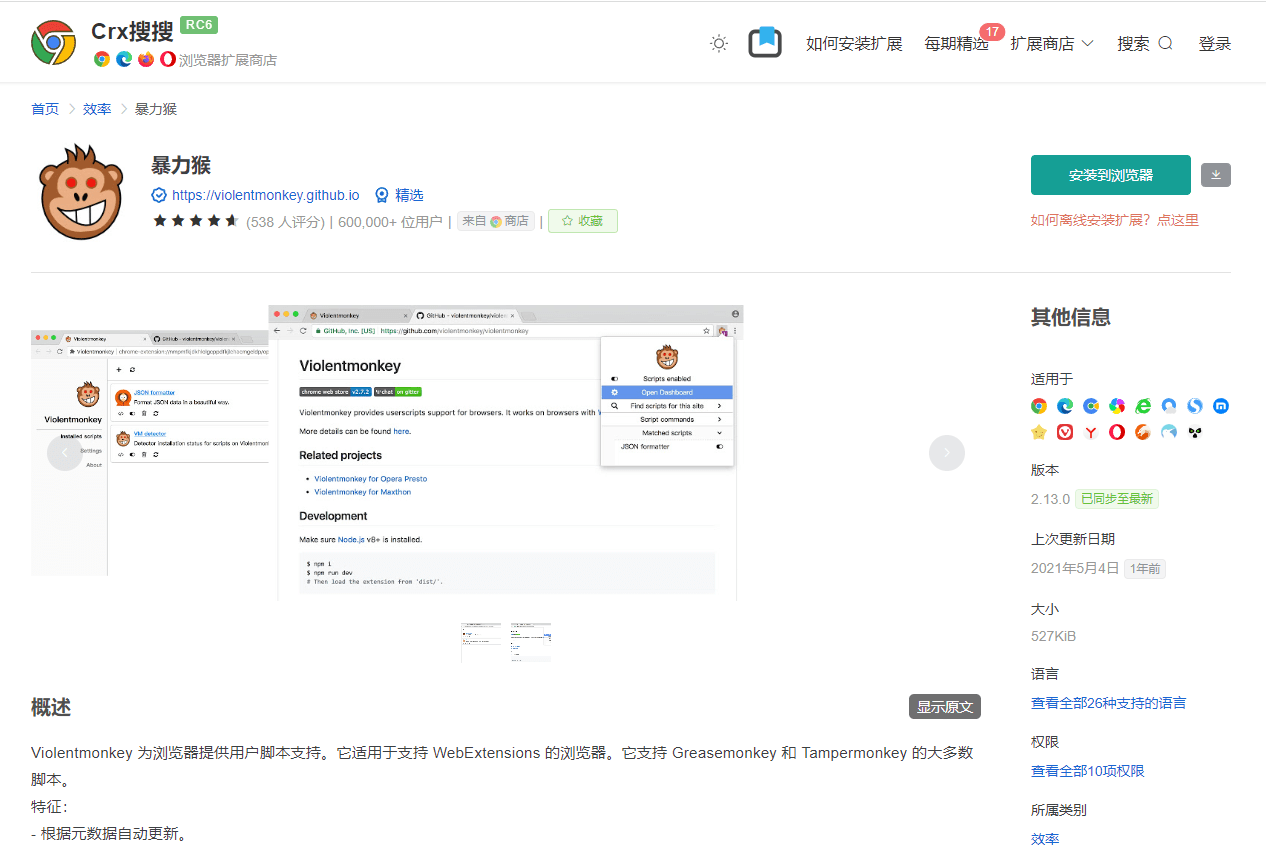The height and width of the screenshot is (846, 1266).
Task: Click the Violentmonkey monkey logo
Action: click(x=81, y=192)
